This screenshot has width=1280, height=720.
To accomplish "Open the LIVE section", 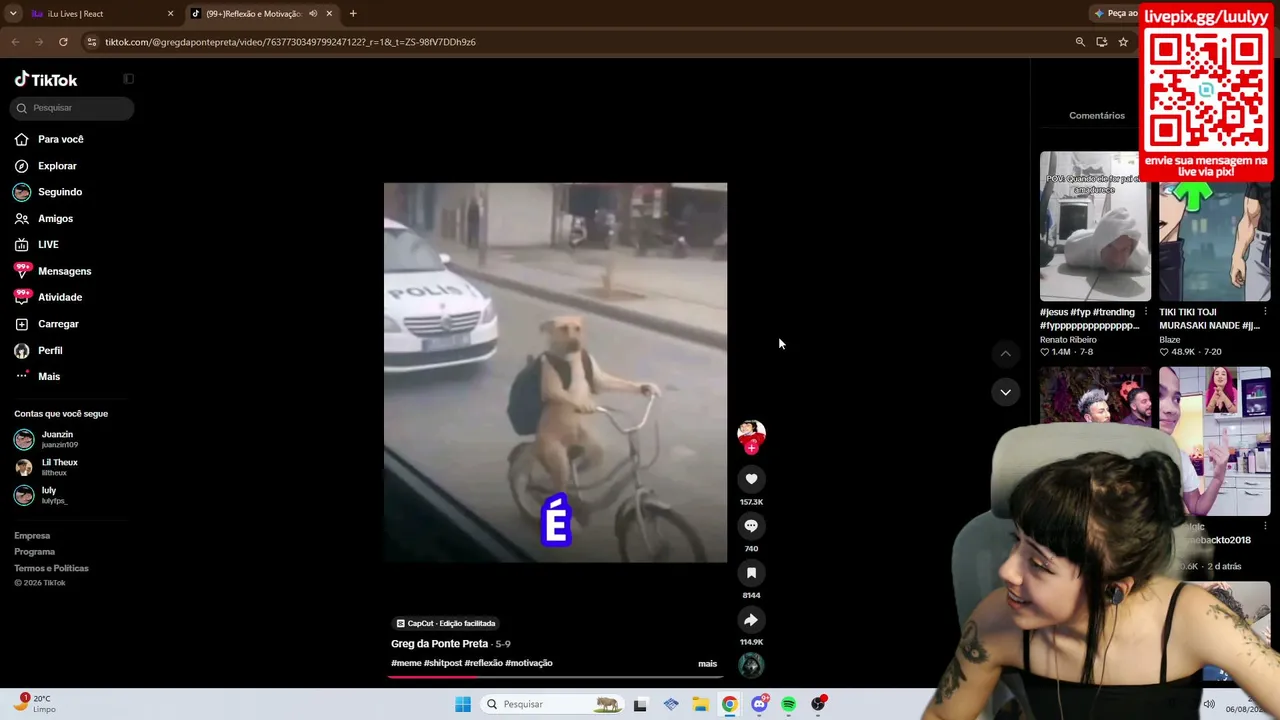I will tap(37, 244).
